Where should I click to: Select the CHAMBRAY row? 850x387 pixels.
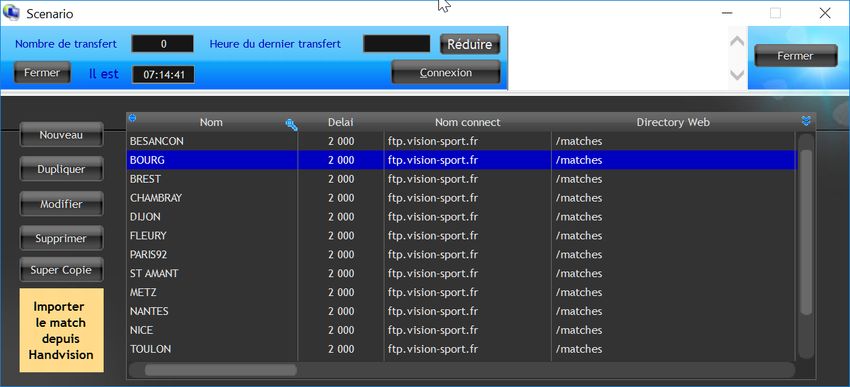point(461,198)
